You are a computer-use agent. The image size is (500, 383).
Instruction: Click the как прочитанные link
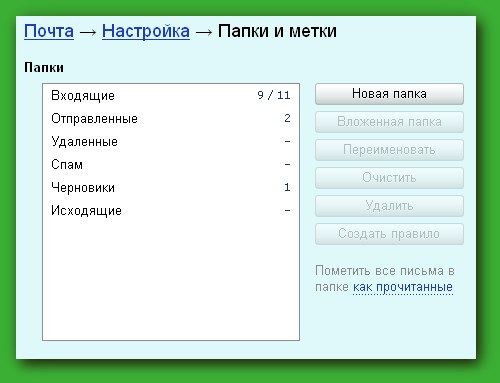pos(403,287)
